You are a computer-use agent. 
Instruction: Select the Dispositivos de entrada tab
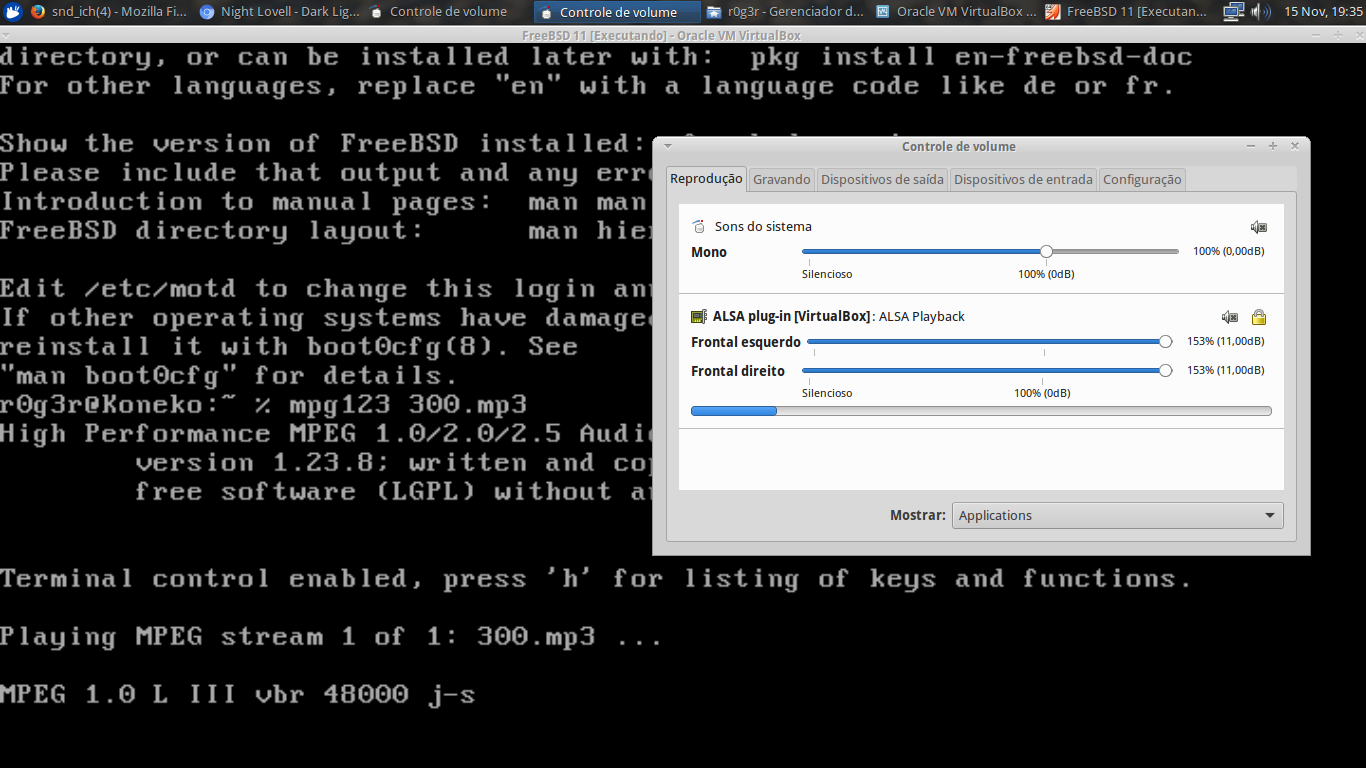[x=1022, y=180]
